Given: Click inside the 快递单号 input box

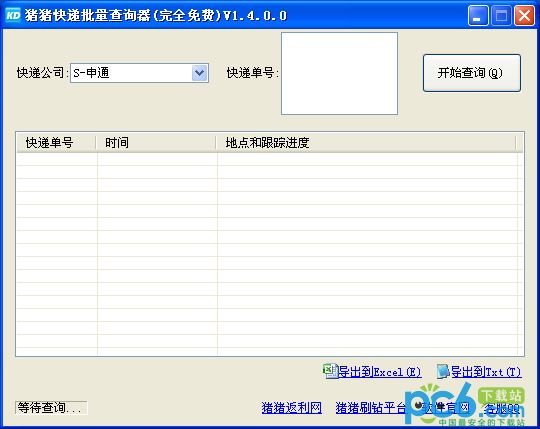Looking at the screenshot, I should point(339,73).
